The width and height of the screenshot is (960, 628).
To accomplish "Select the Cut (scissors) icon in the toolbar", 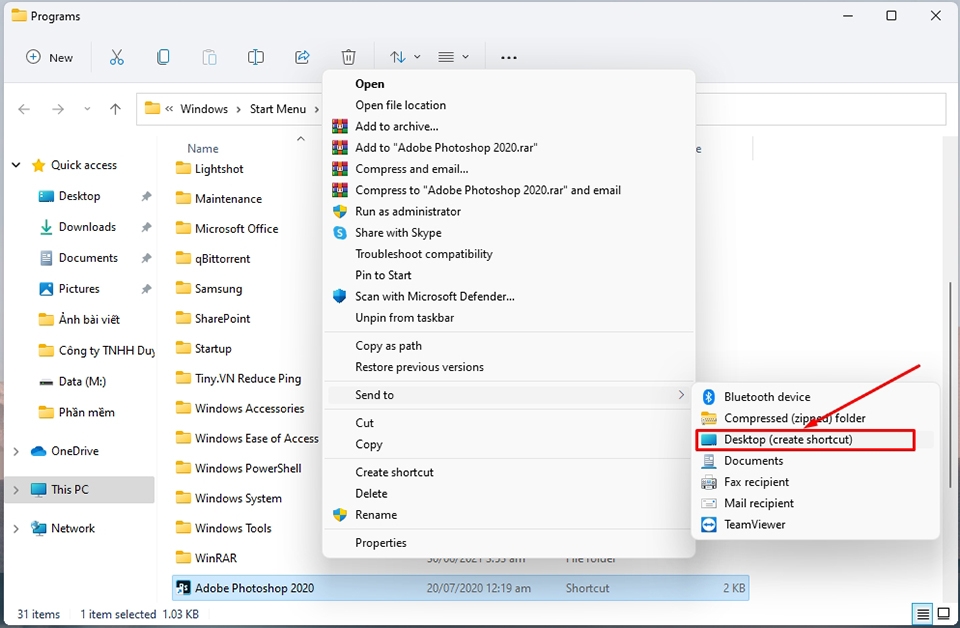I will (117, 57).
